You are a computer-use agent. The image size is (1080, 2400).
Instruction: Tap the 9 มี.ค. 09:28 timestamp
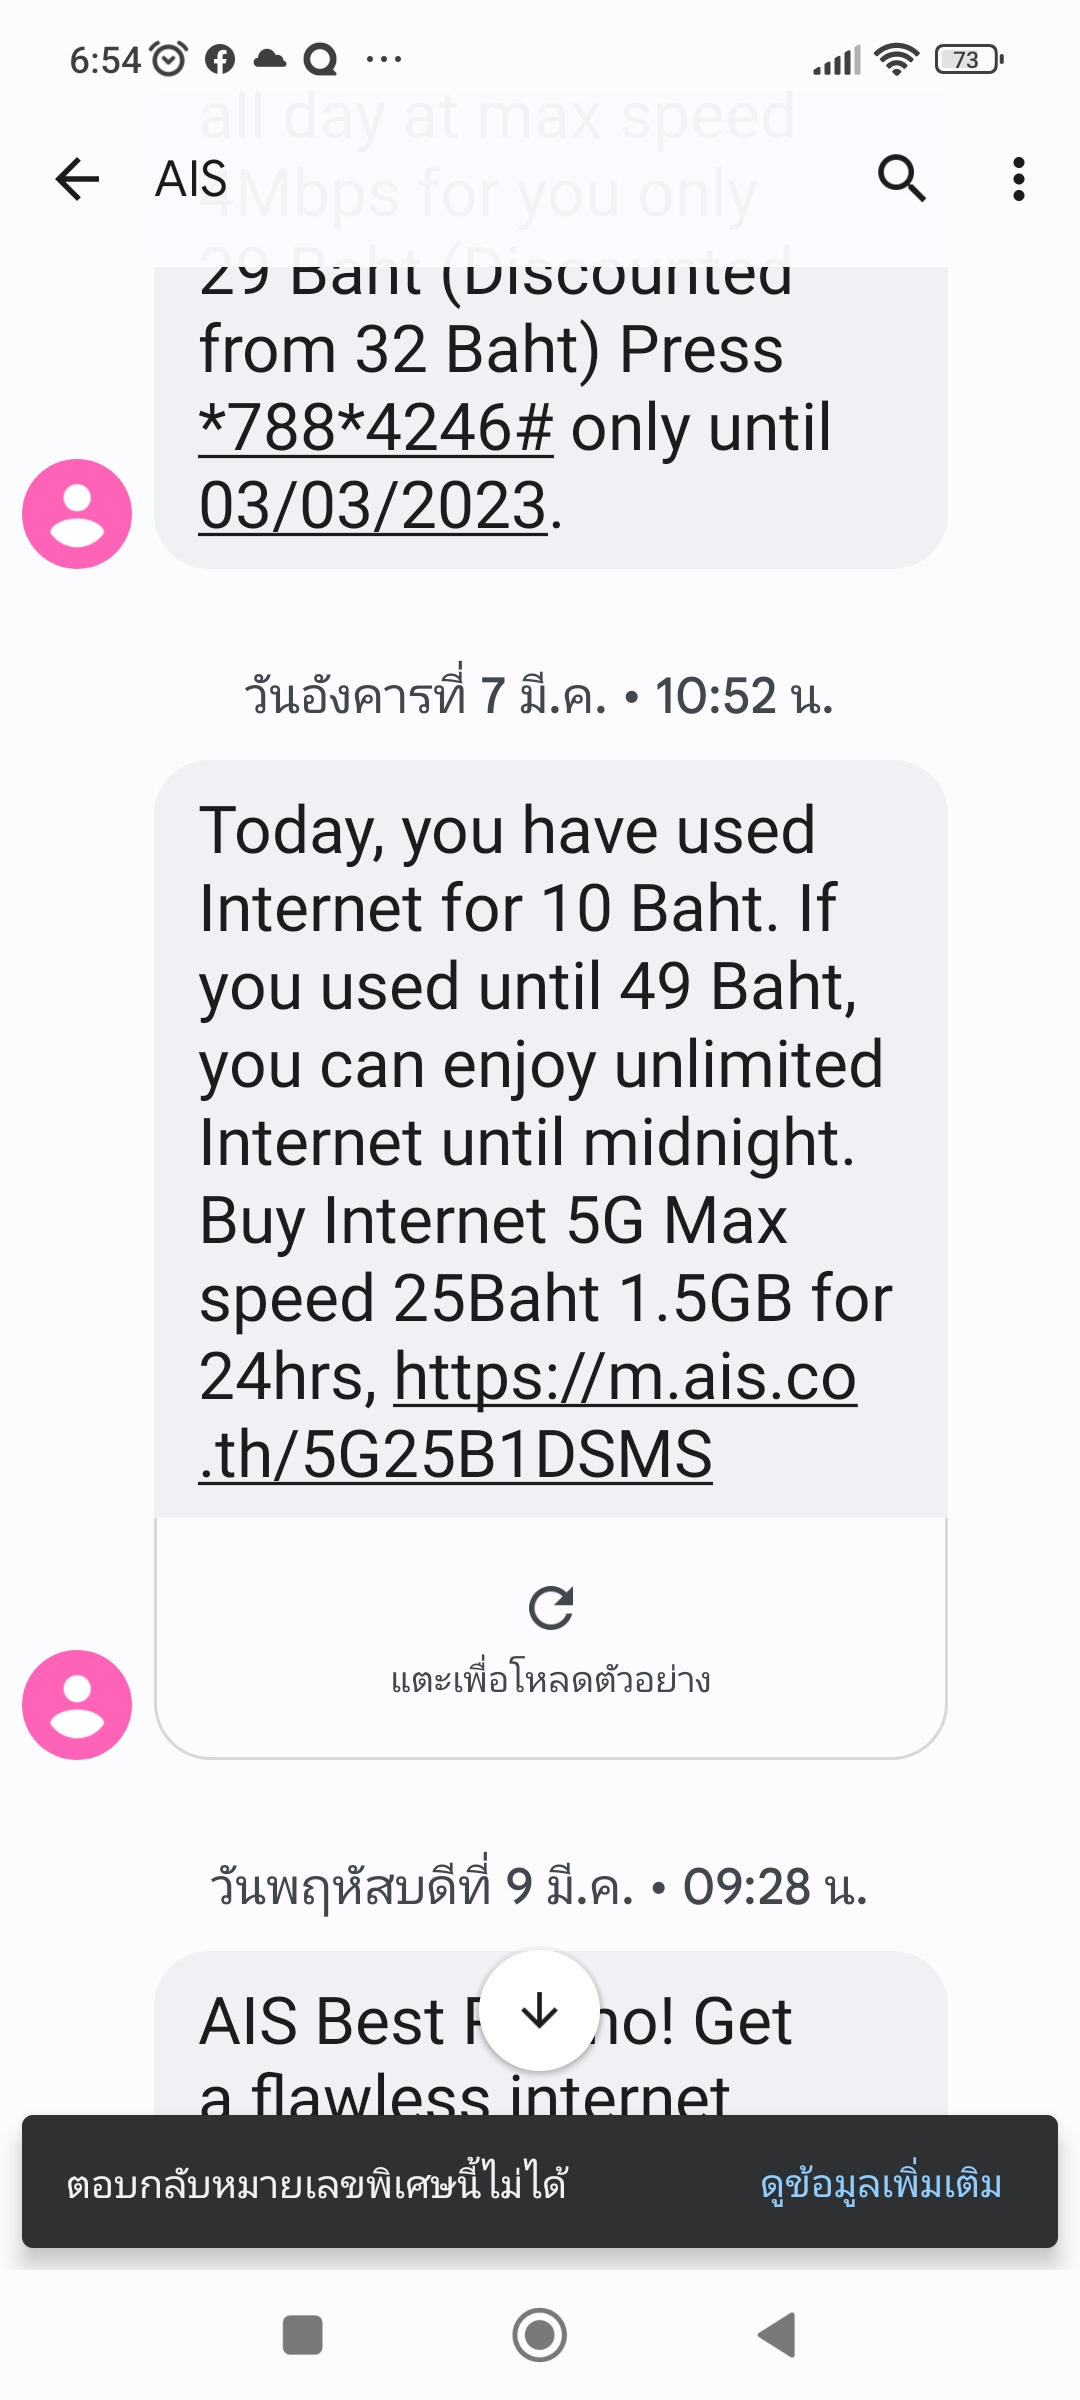point(539,1887)
